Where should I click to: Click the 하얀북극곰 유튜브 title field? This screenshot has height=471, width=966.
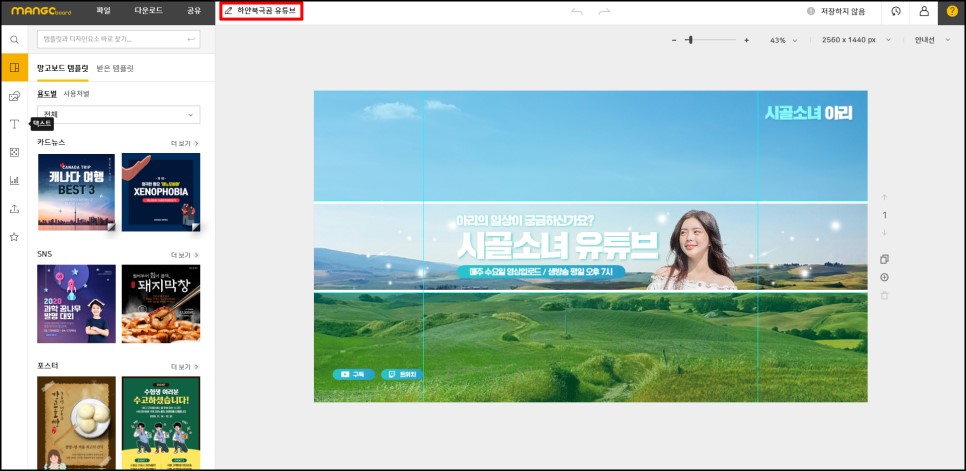(x=262, y=11)
